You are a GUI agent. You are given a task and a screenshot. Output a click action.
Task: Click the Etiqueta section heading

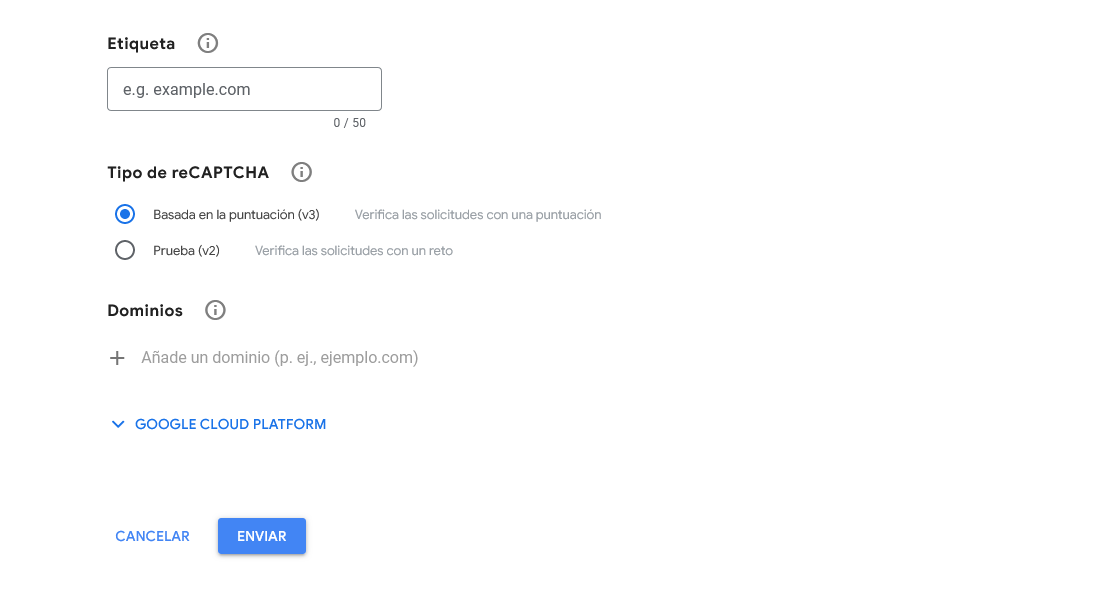tap(141, 43)
